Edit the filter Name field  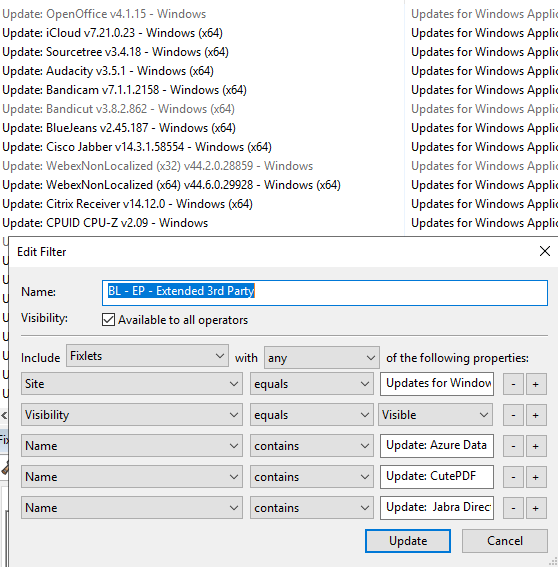[325, 293]
